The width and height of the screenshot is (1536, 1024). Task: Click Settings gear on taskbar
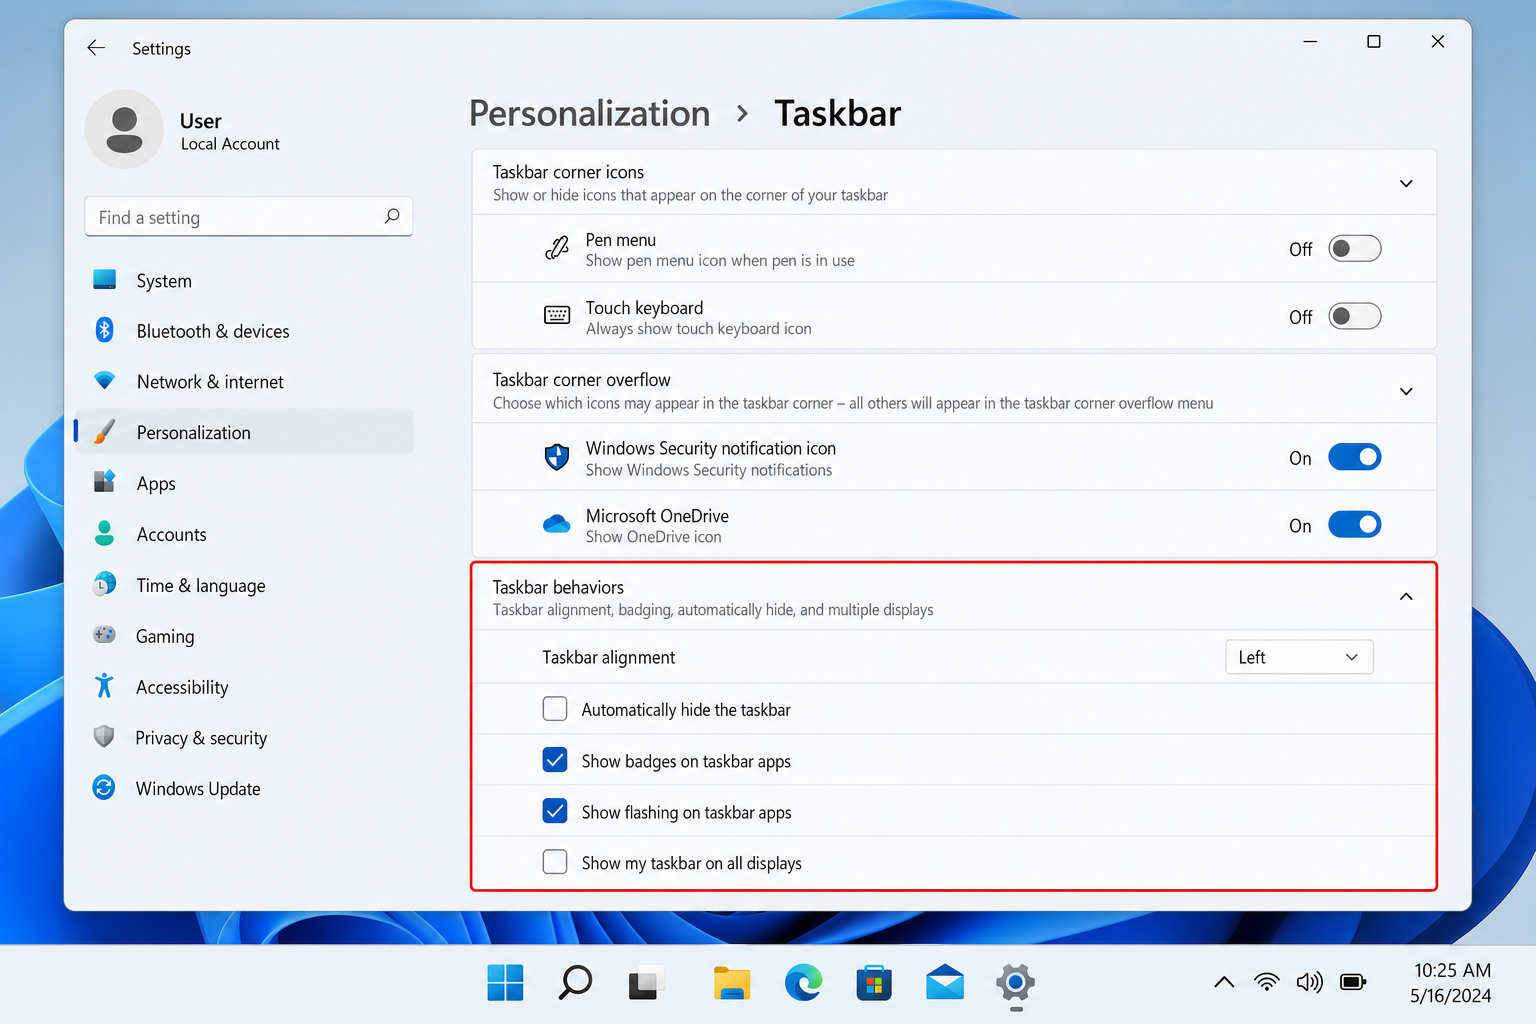click(x=1015, y=984)
